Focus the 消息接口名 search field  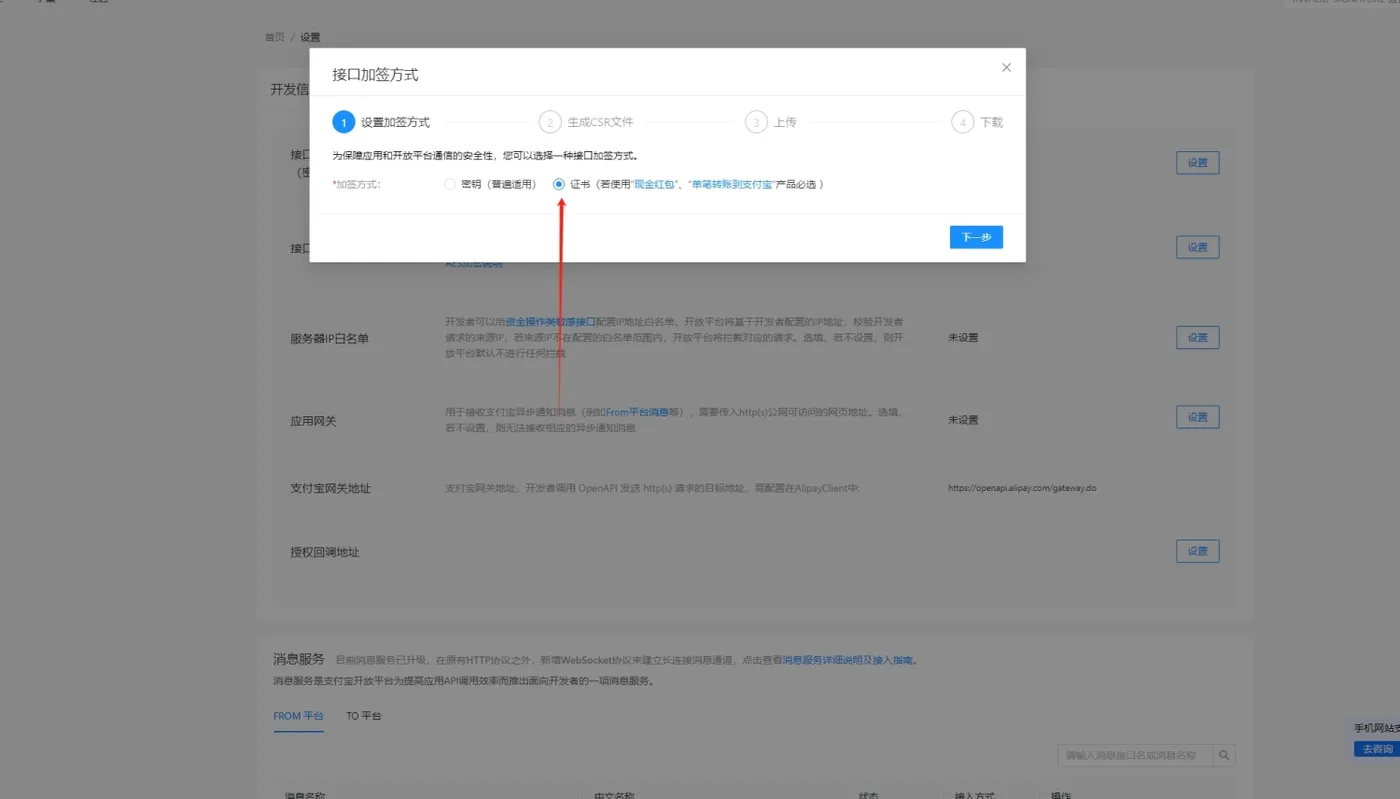pos(1135,755)
